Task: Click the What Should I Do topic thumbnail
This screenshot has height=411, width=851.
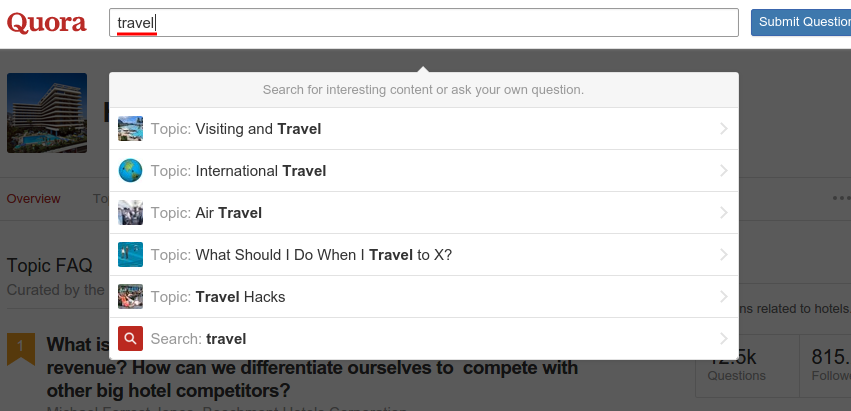Action: [x=130, y=255]
